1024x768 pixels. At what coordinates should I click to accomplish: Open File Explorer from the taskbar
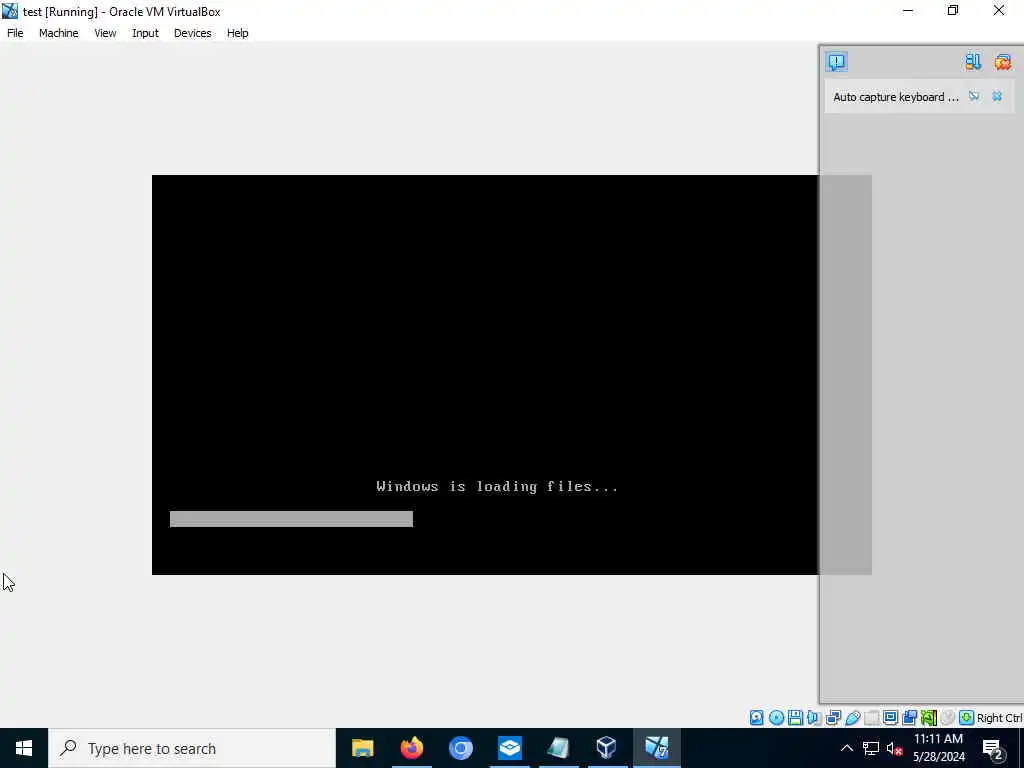[362, 748]
